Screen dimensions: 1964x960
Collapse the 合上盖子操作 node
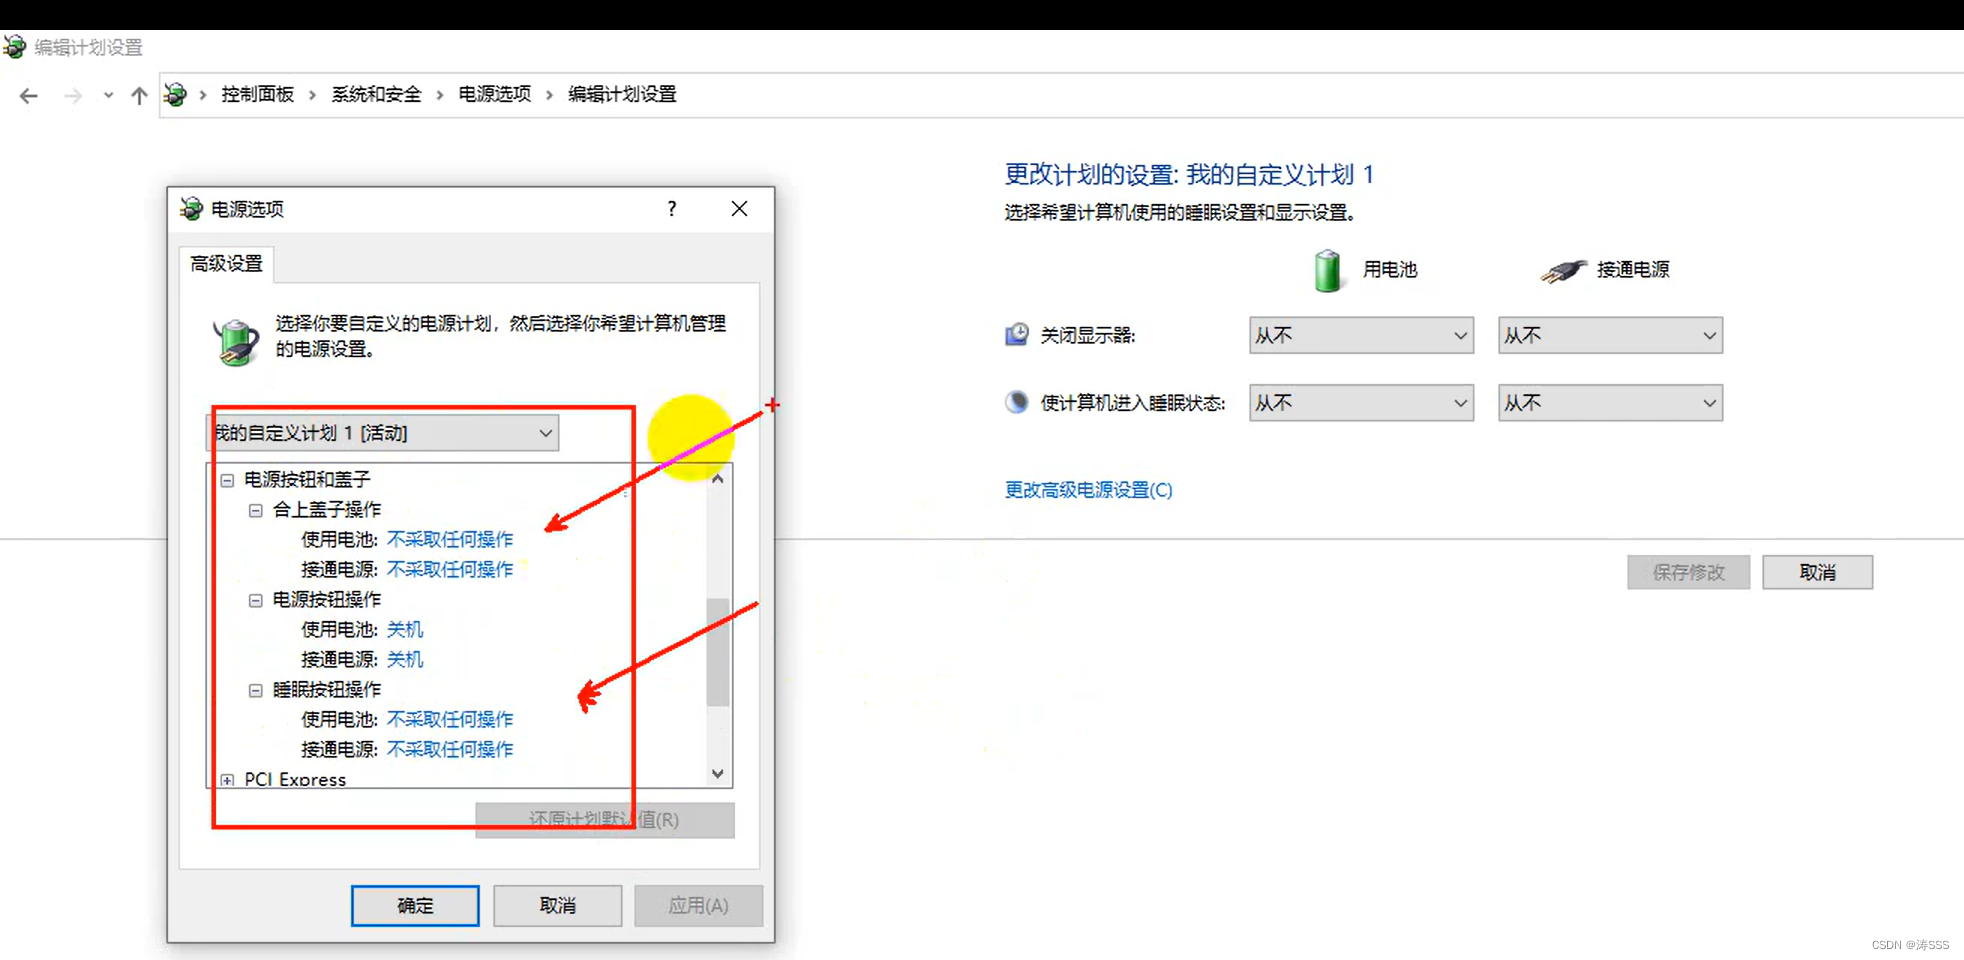[x=256, y=510]
